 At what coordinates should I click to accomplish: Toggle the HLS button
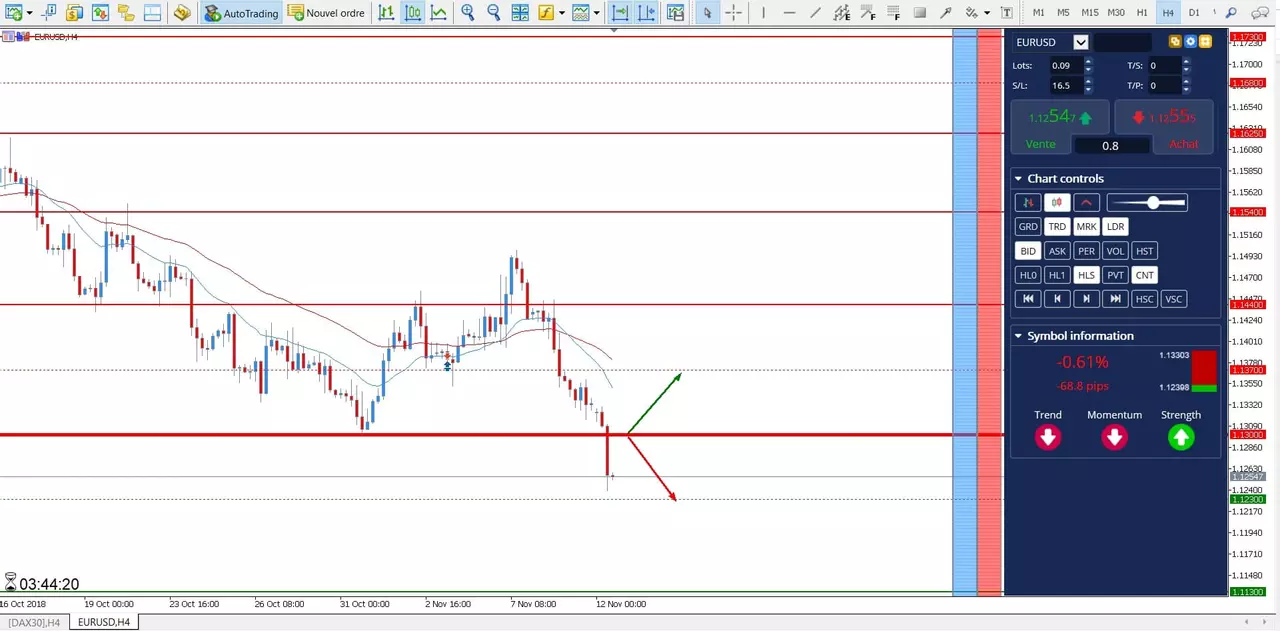[1086, 275]
